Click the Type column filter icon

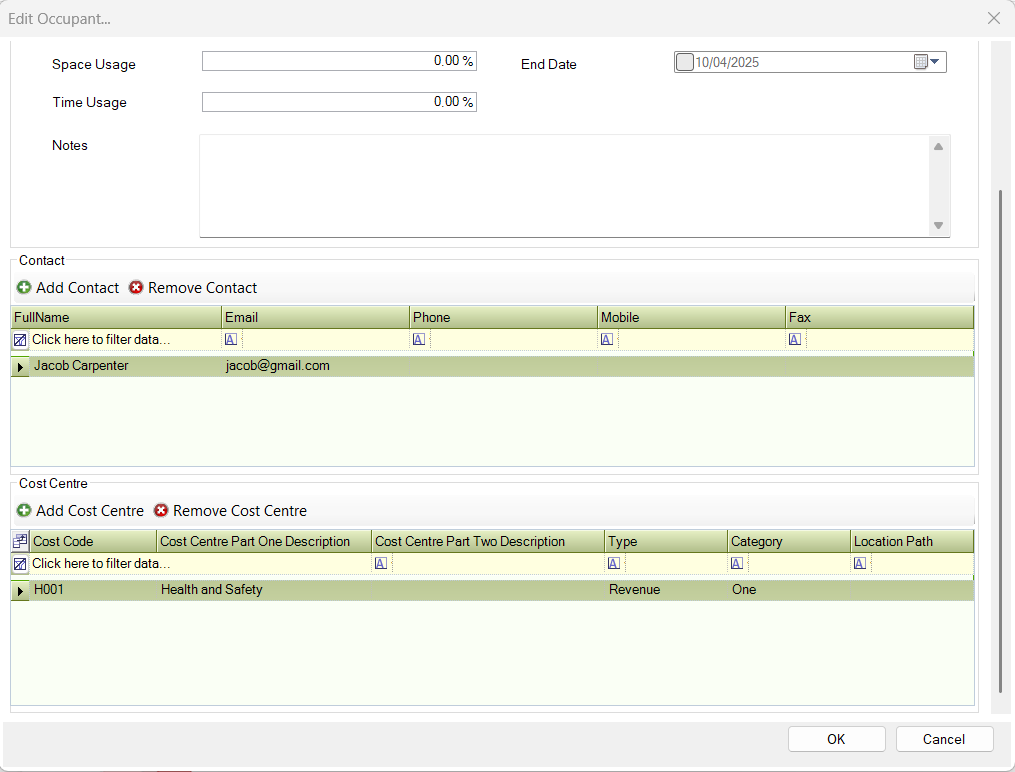pyautogui.click(x=615, y=564)
